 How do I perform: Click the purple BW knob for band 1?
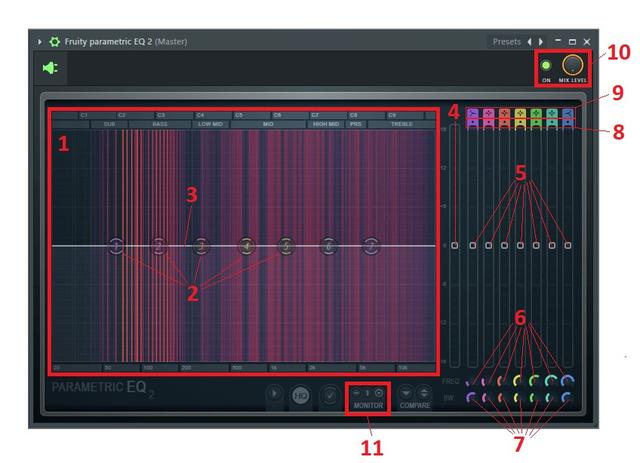click(471, 397)
